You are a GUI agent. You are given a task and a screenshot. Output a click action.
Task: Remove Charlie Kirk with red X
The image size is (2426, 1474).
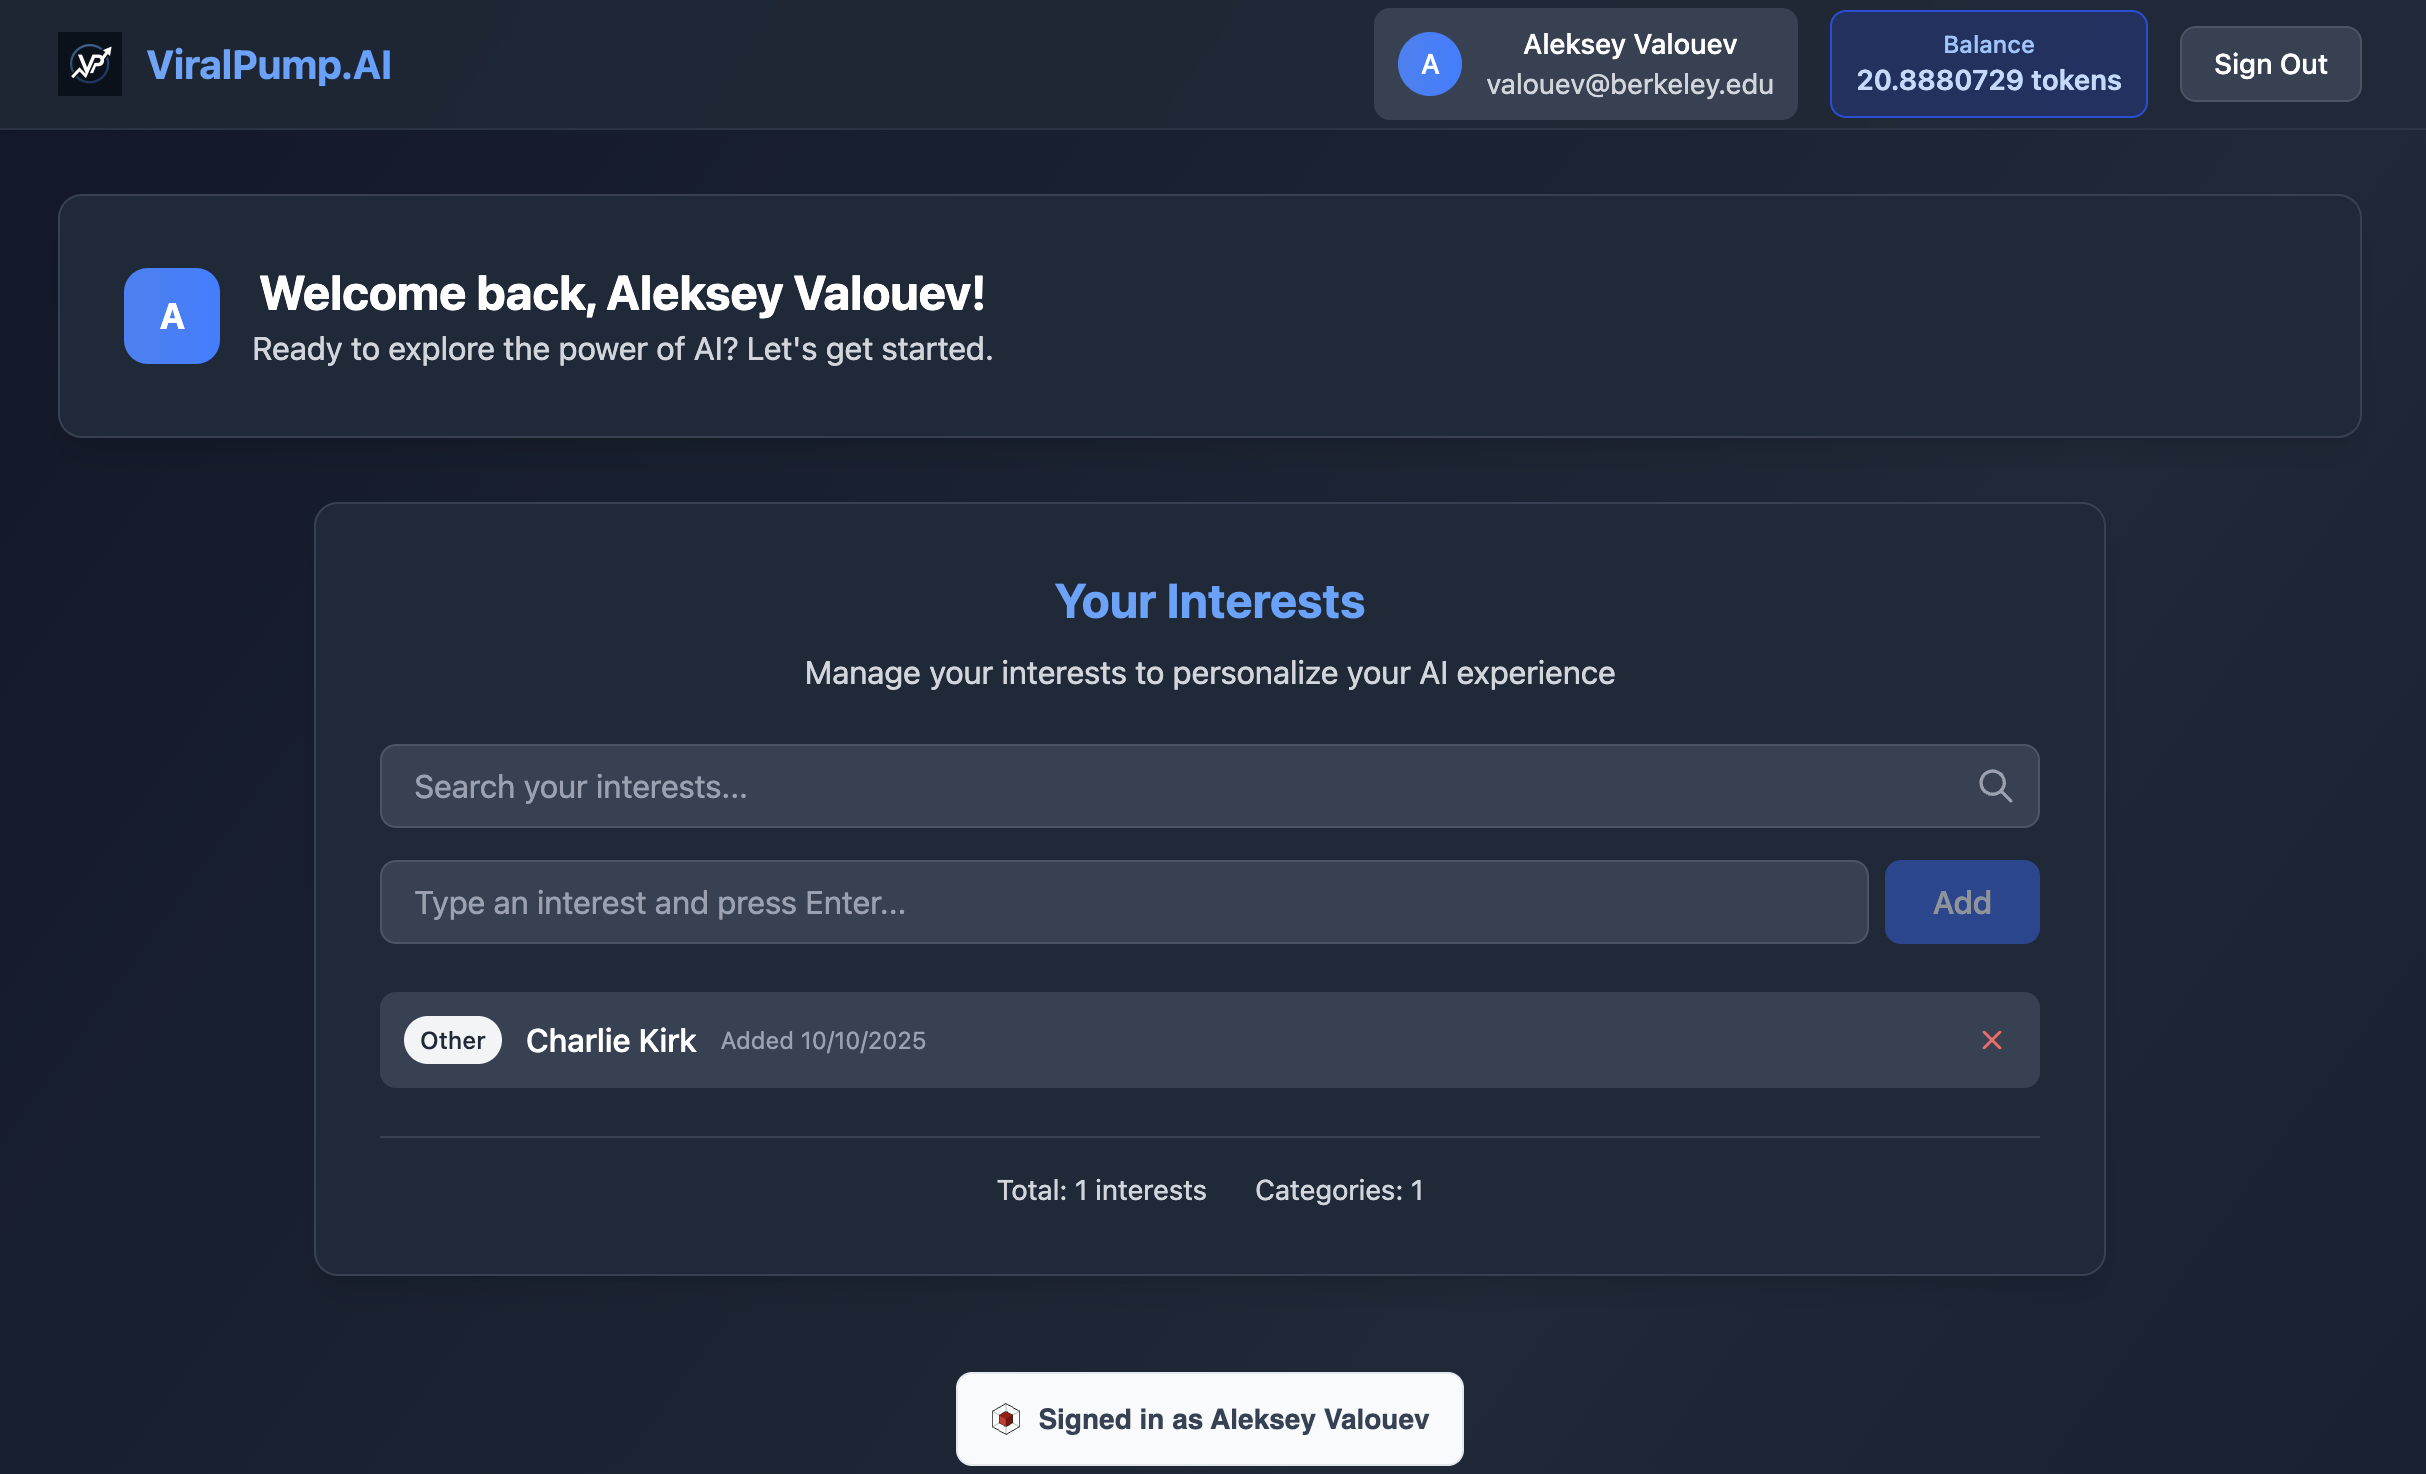point(1991,1040)
